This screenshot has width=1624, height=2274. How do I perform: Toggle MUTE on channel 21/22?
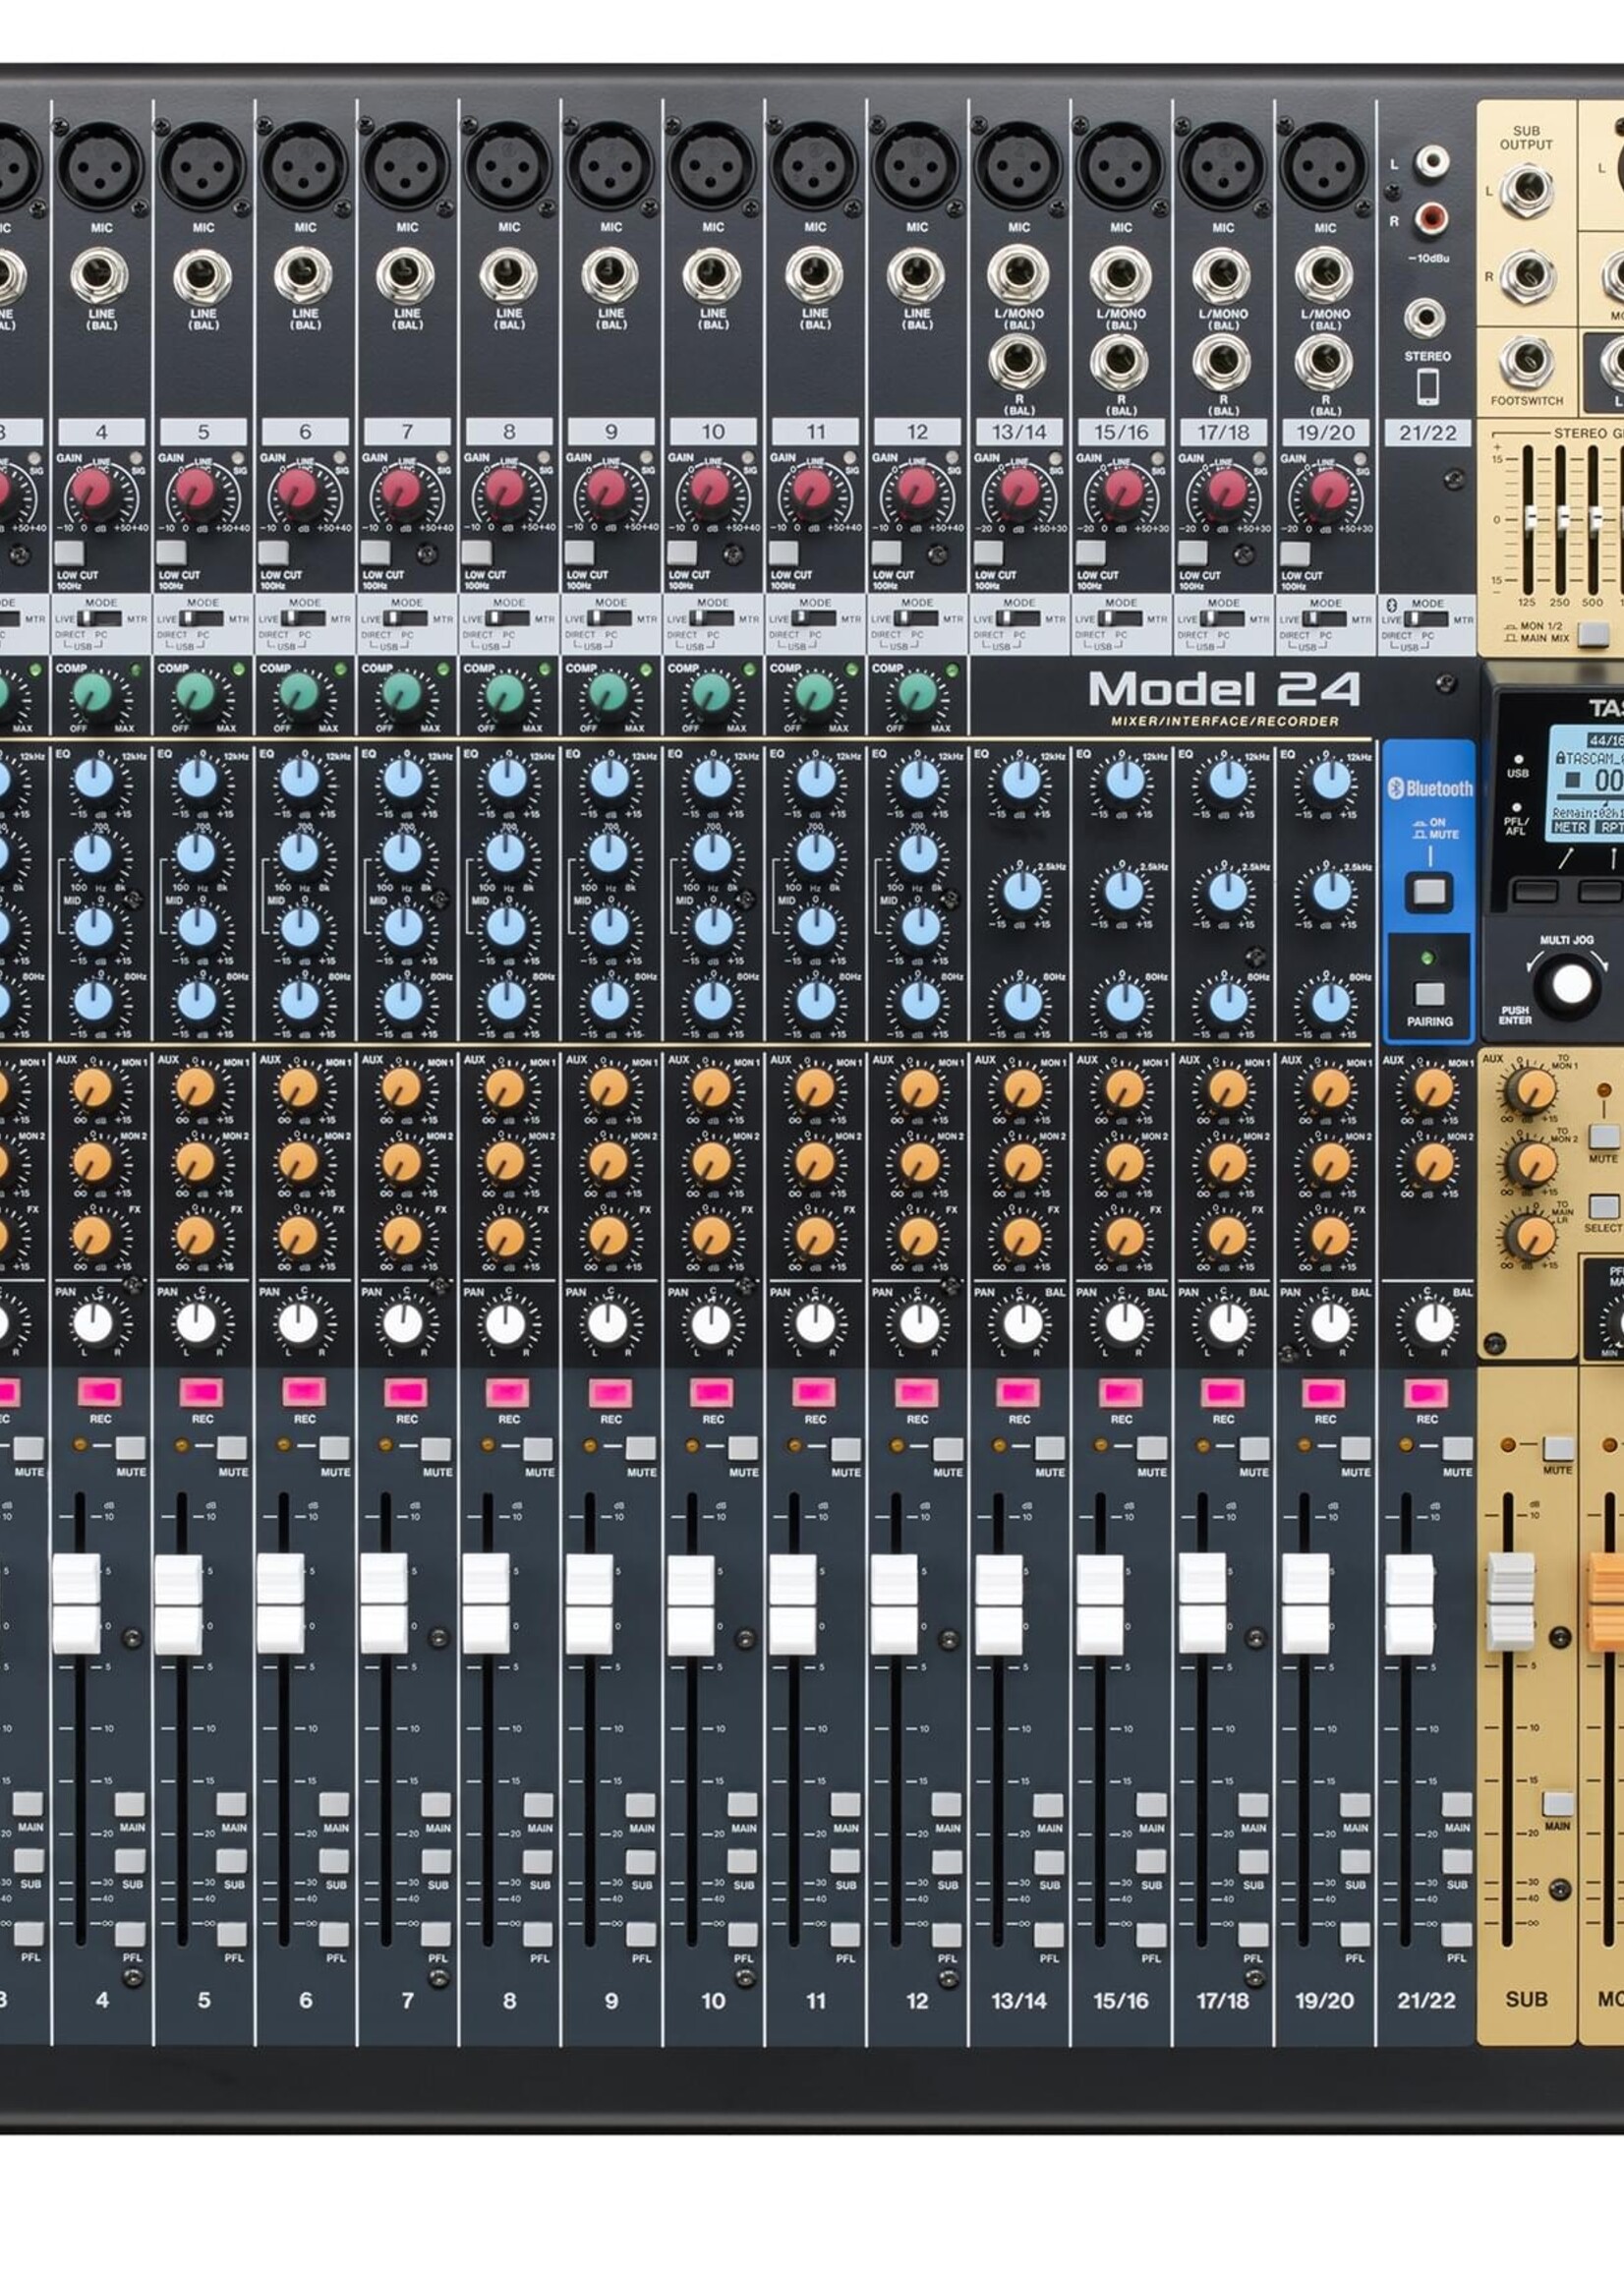tap(1457, 1449)
